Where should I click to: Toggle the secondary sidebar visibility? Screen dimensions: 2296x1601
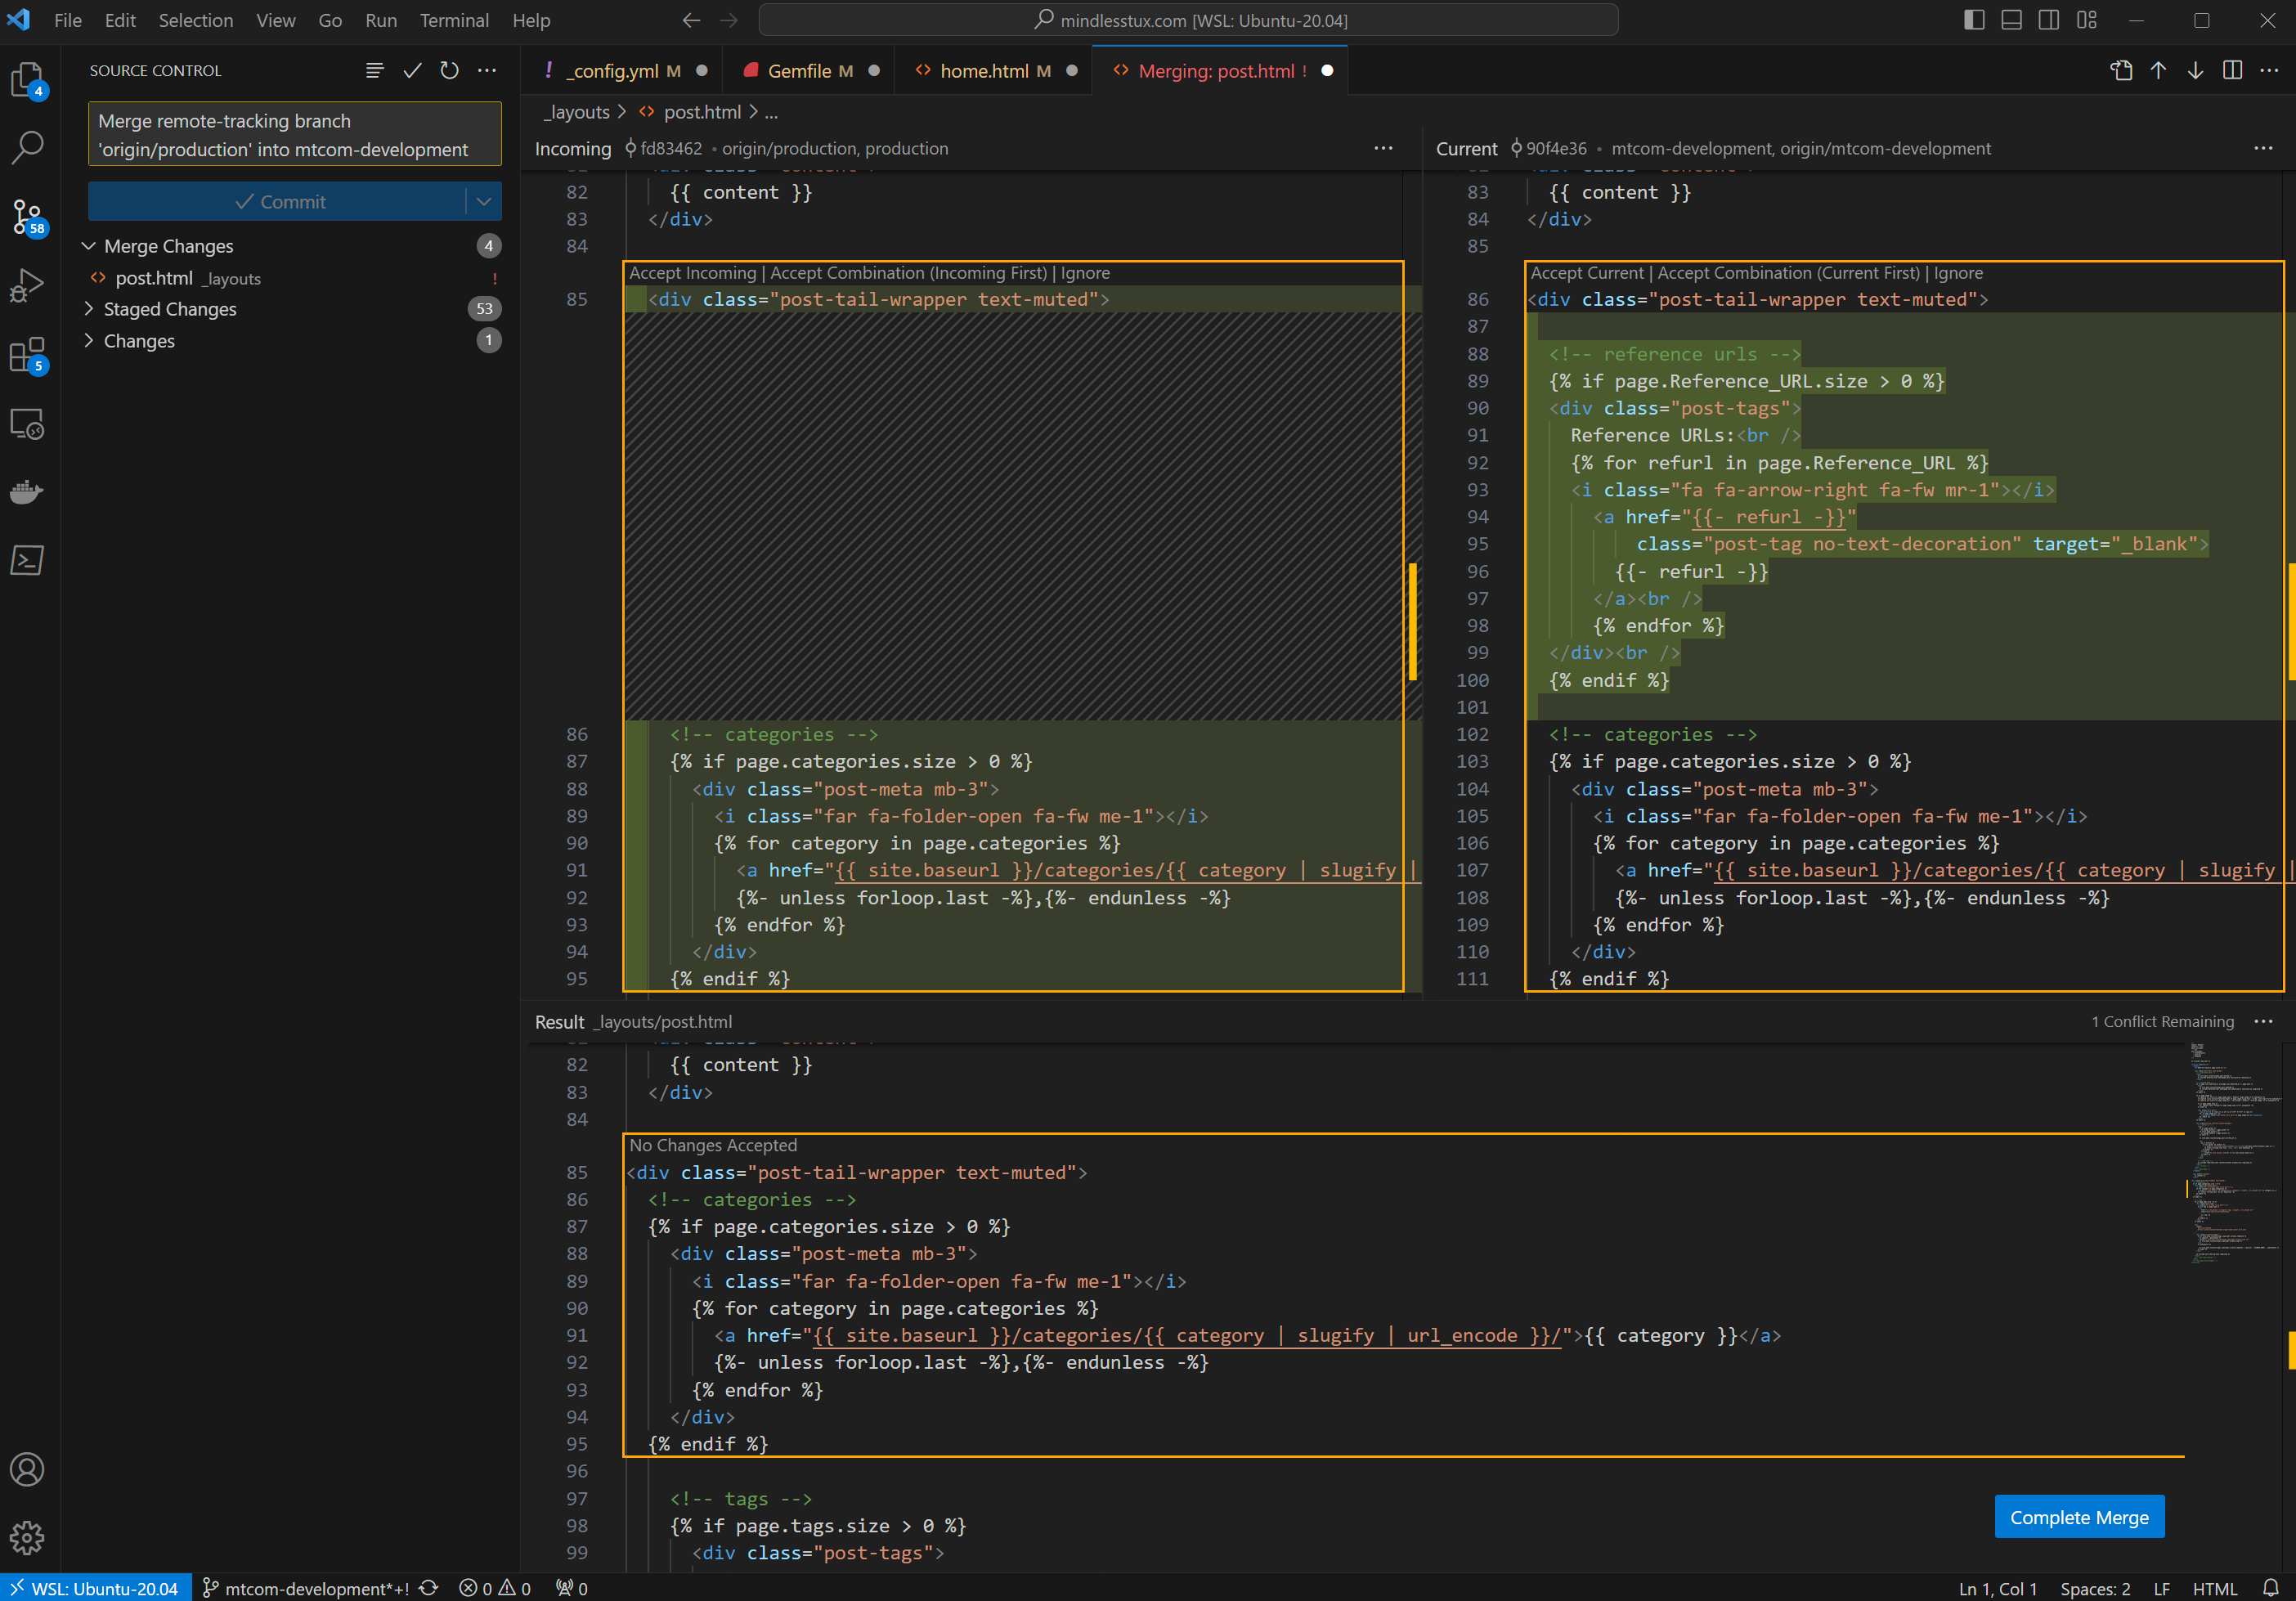click(x=2049, y=20)
